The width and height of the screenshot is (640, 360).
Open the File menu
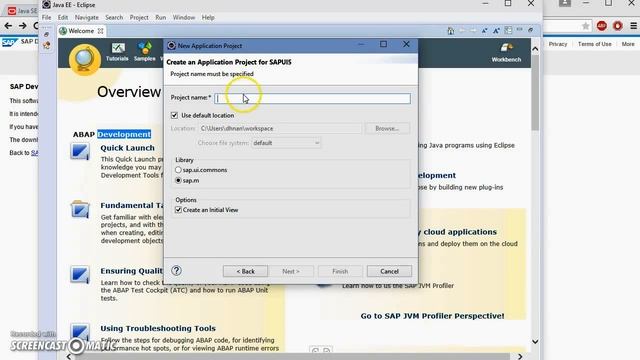(x=47, y=18)
